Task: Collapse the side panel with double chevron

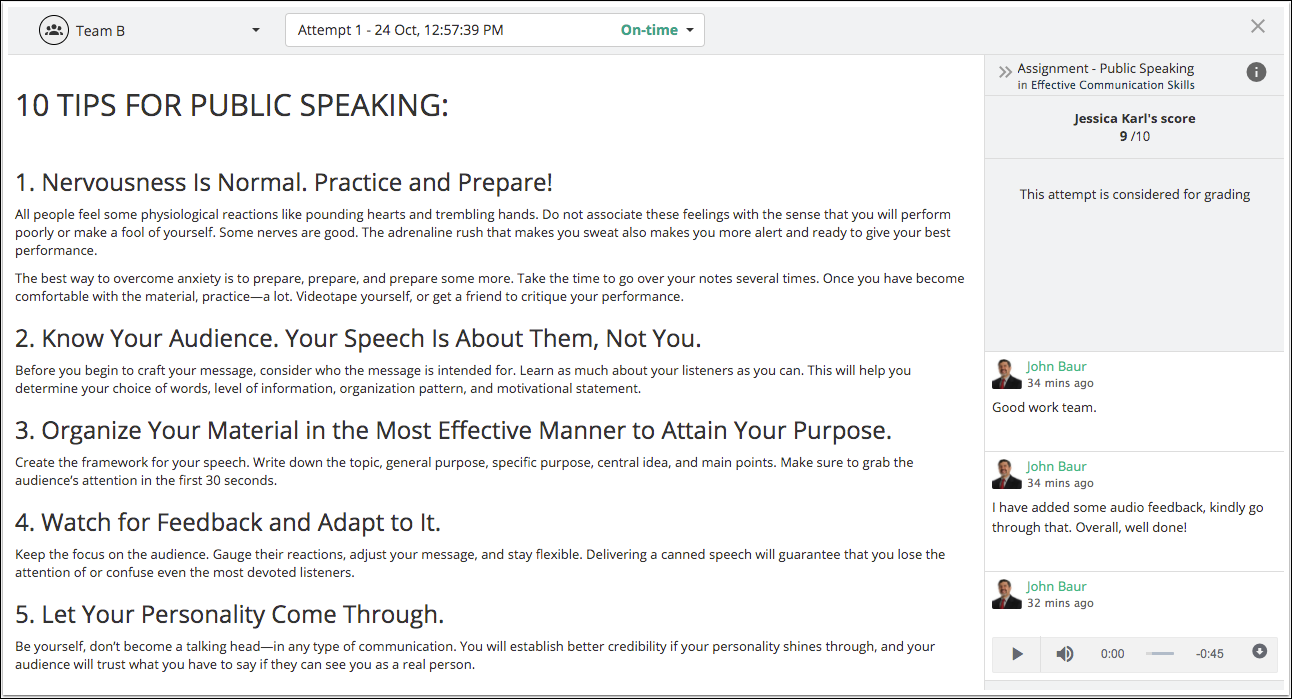Action: [1005, 72]
